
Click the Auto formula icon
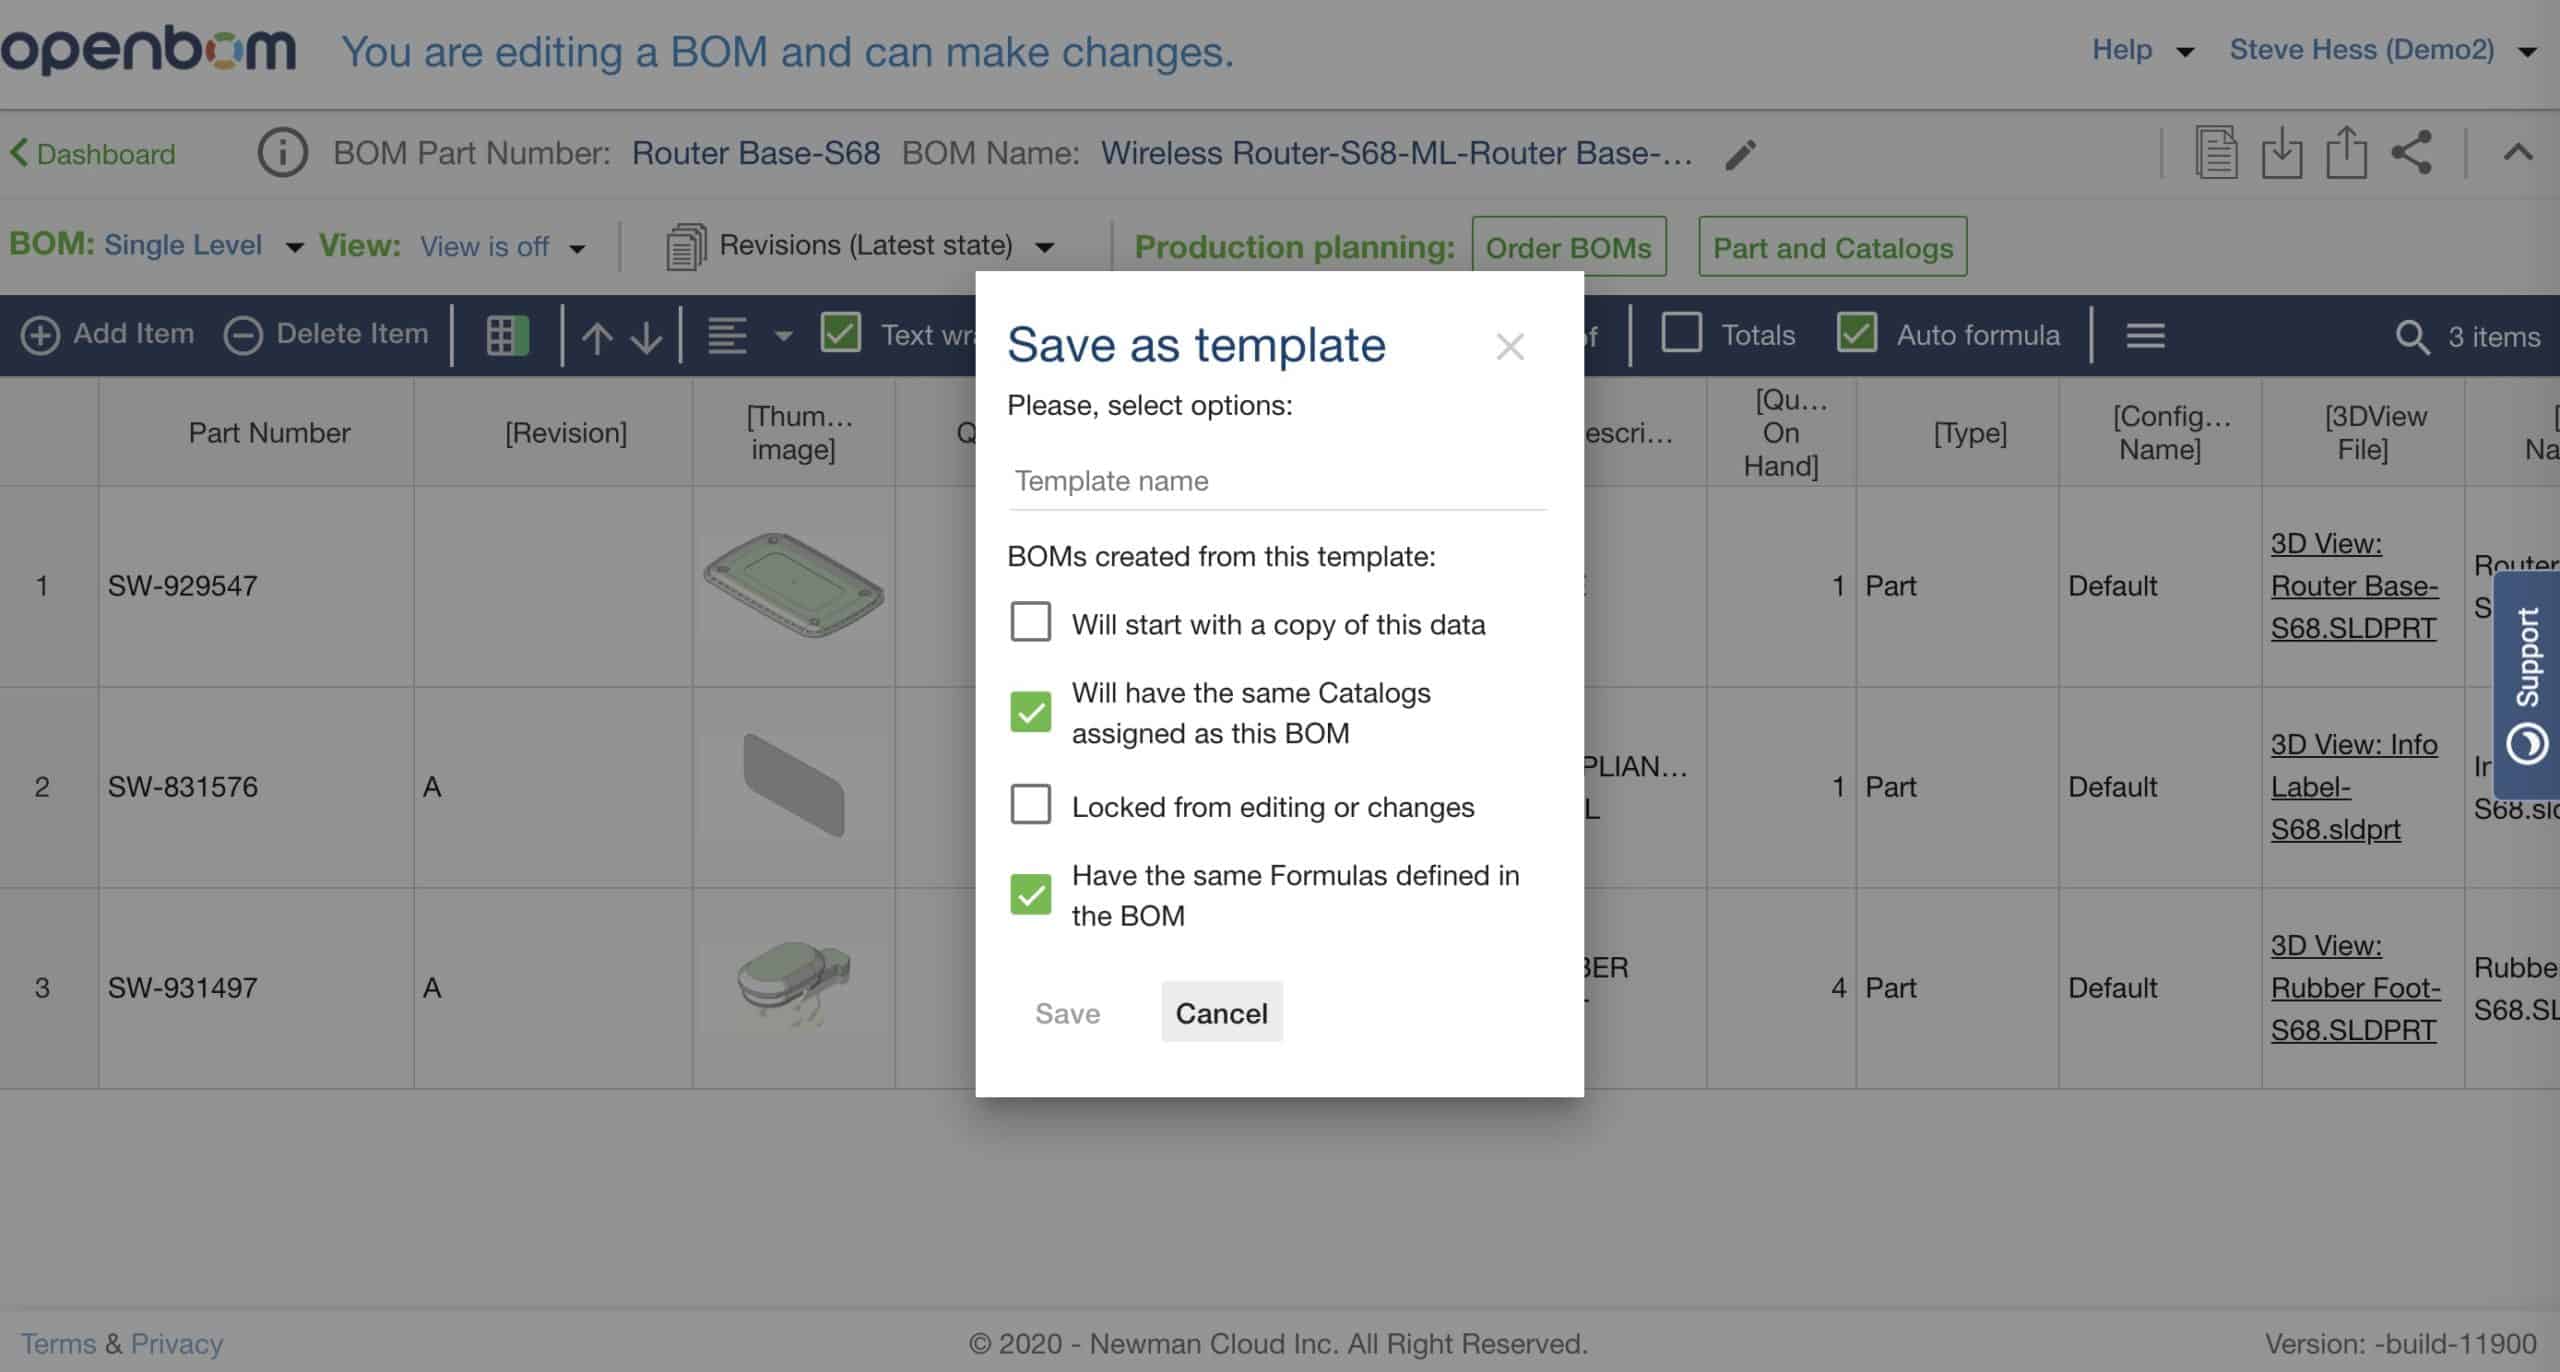coord(1857,335)
